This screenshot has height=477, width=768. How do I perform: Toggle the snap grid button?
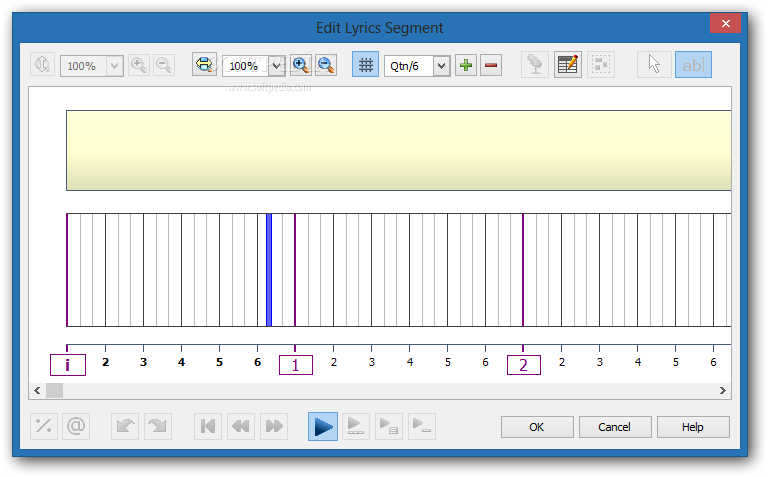(x=365, y=65)
